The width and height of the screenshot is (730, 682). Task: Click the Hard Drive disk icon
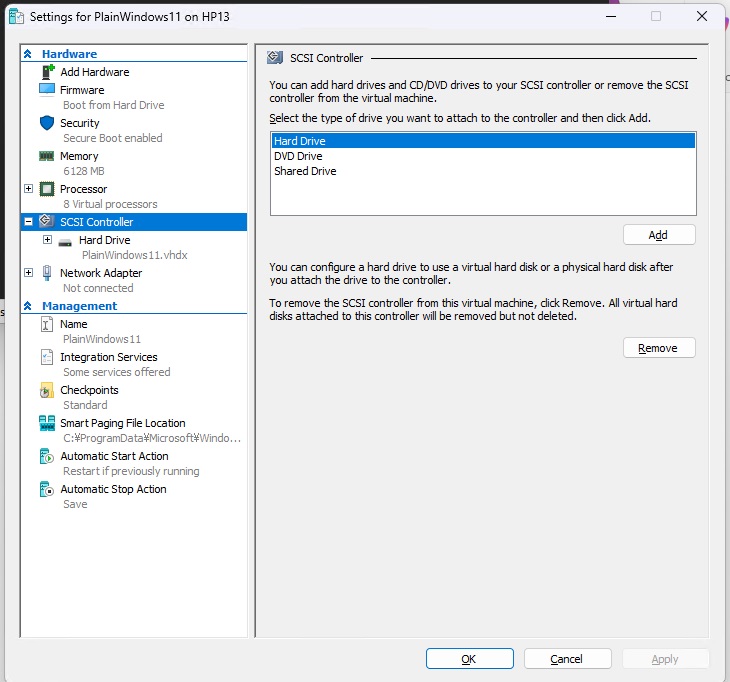65,242
